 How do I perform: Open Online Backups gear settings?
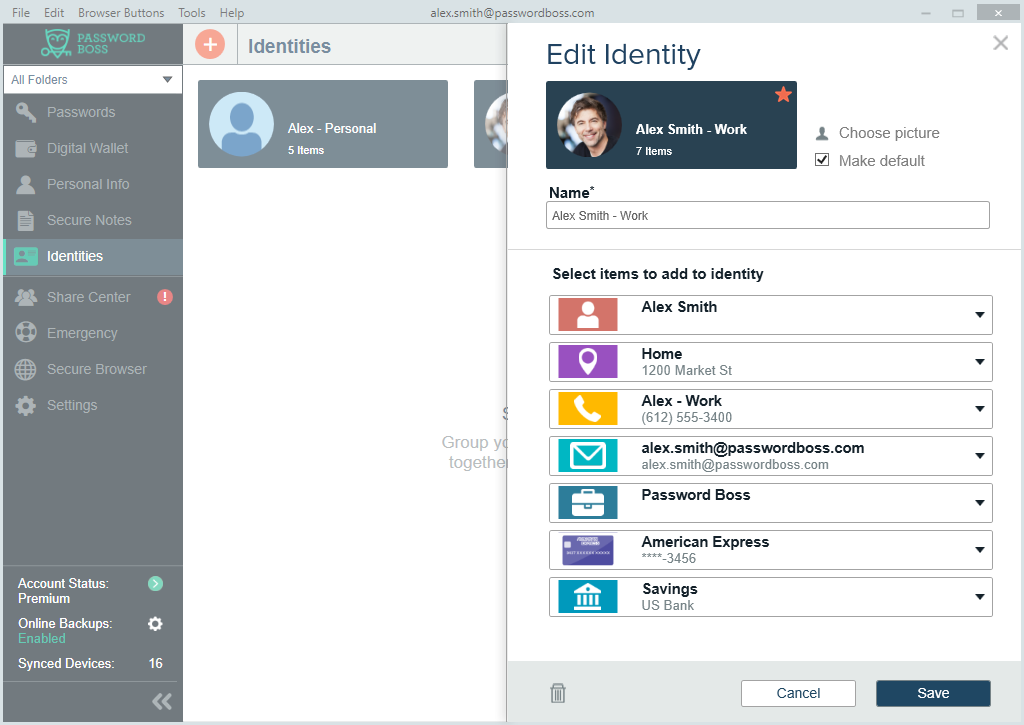tap(155, 624)
